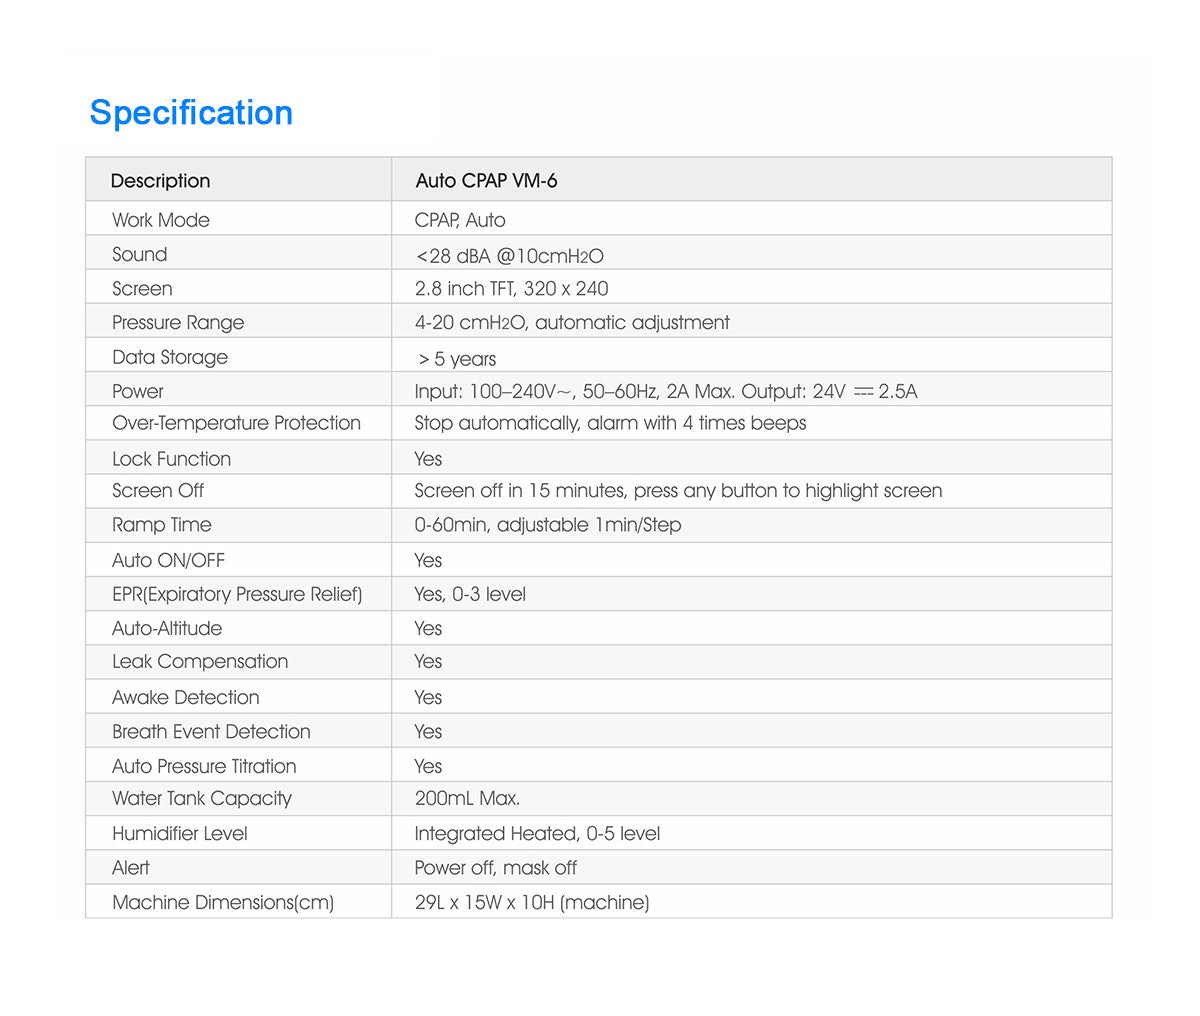Click the Power input/output specification text
Image resolution: width=1200 pixels, height=1016 pixels.
pyautogui.click(x=665, y=392)
